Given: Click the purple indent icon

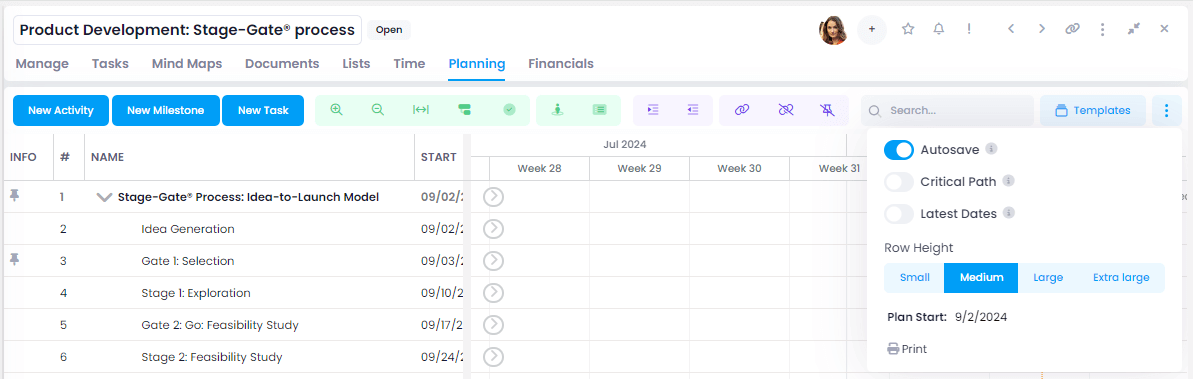Looking at the screenshot, I should tap(652, 110).
